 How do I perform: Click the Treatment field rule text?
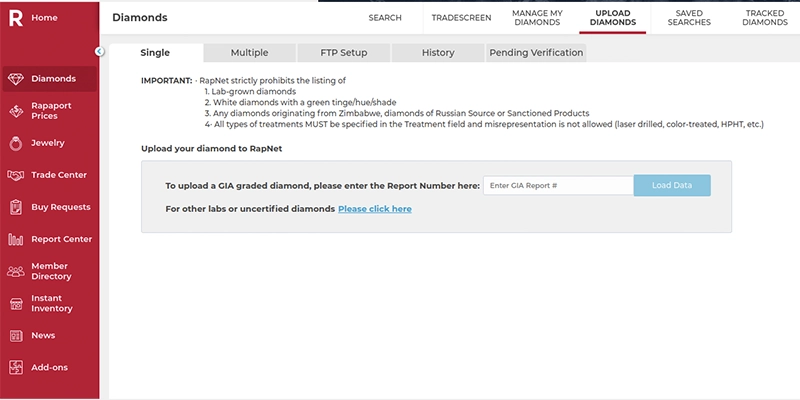click(x=484, y=124)
